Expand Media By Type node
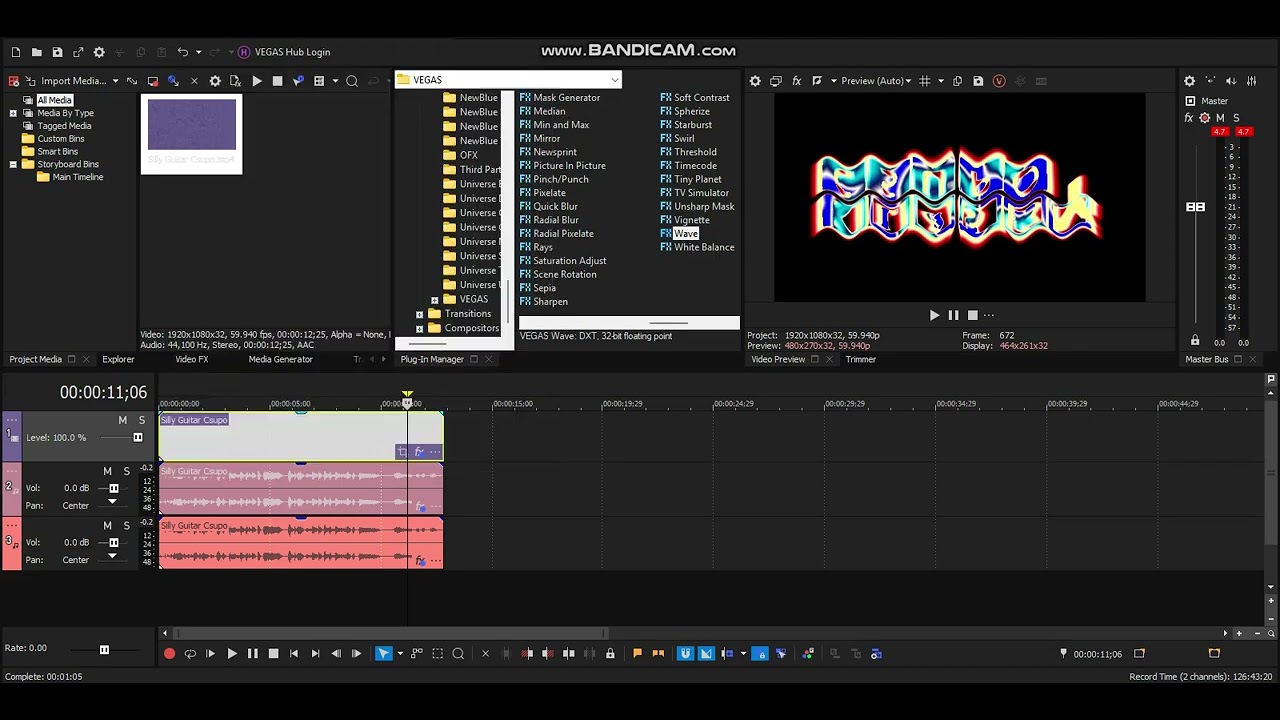 pos(13,113)
